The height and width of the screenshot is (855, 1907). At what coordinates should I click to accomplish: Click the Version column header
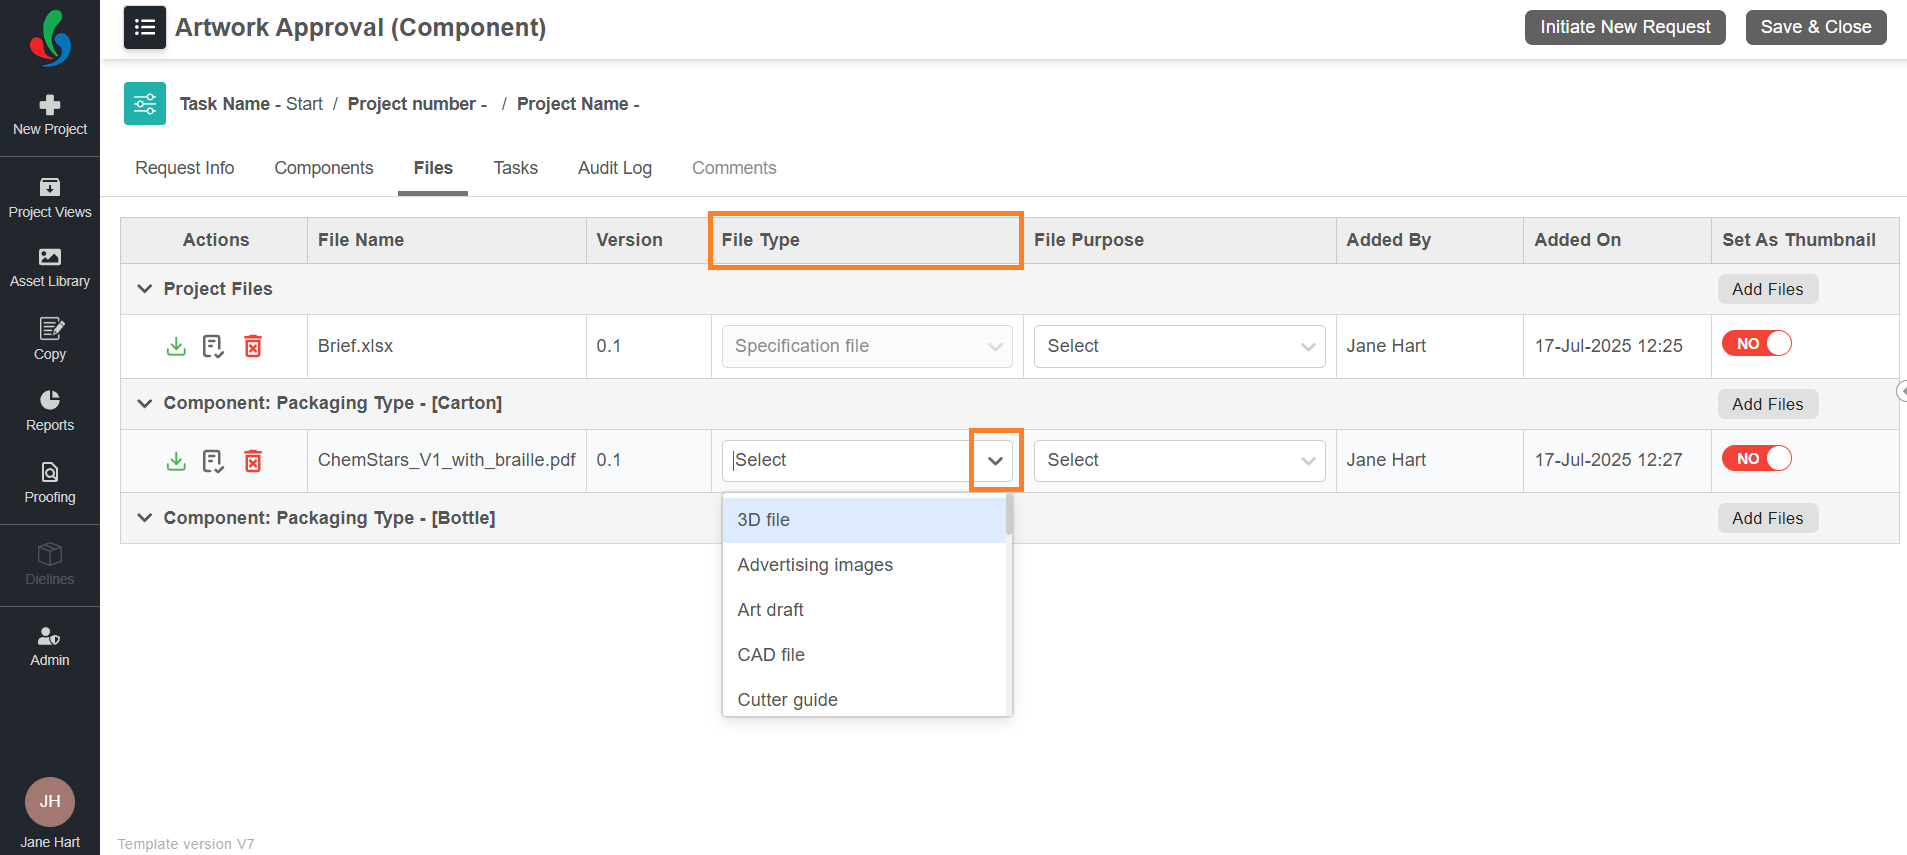click(x=648, y=240)
